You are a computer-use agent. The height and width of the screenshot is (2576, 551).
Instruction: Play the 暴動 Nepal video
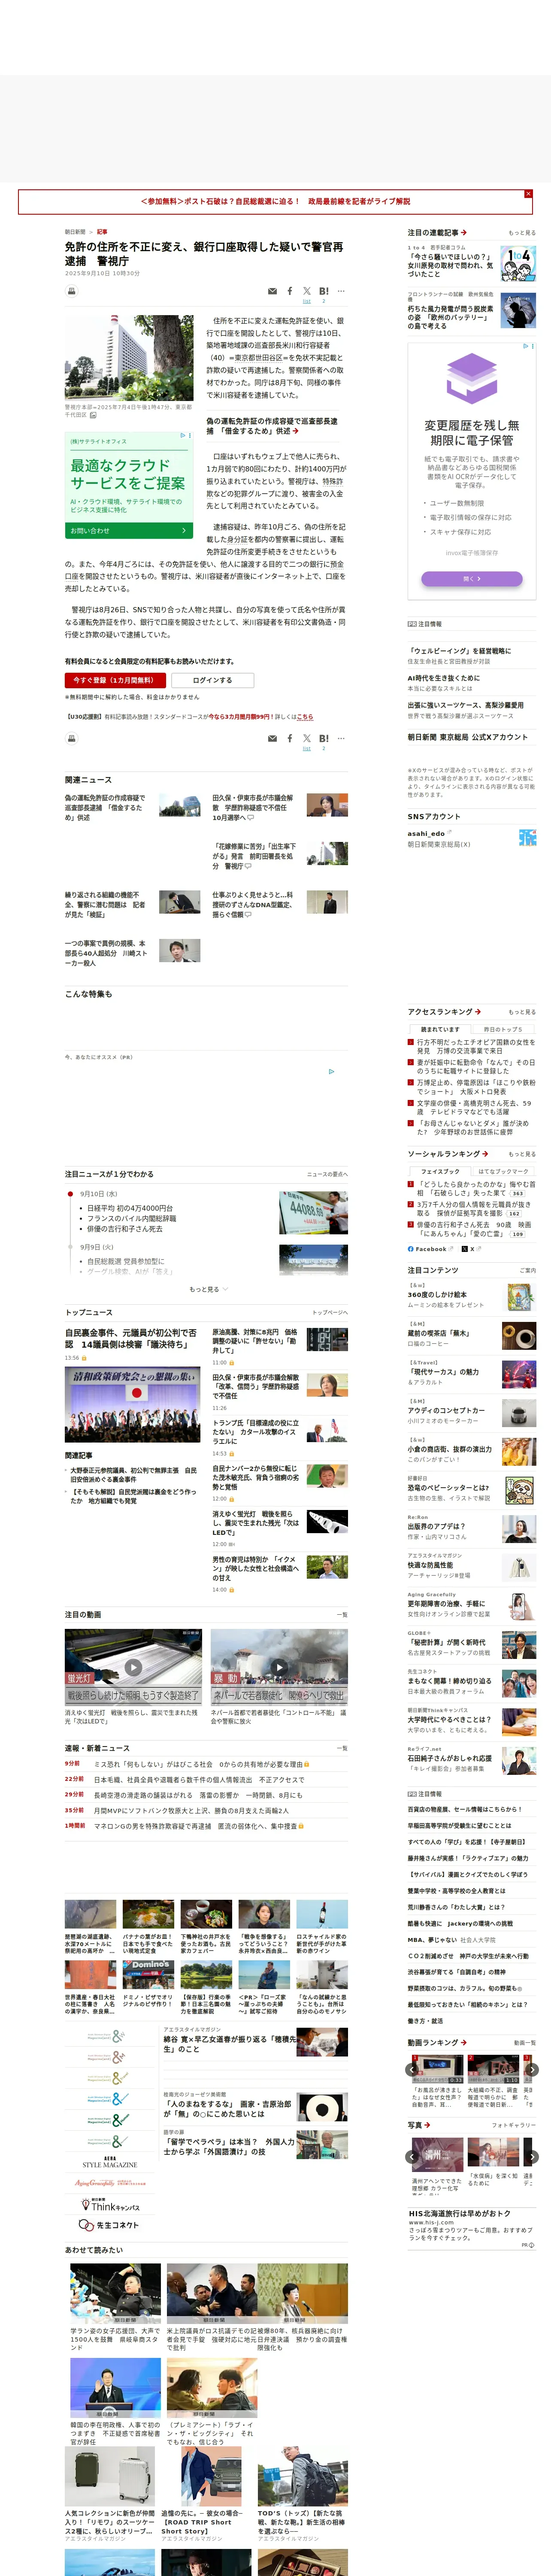(279, 1667)
